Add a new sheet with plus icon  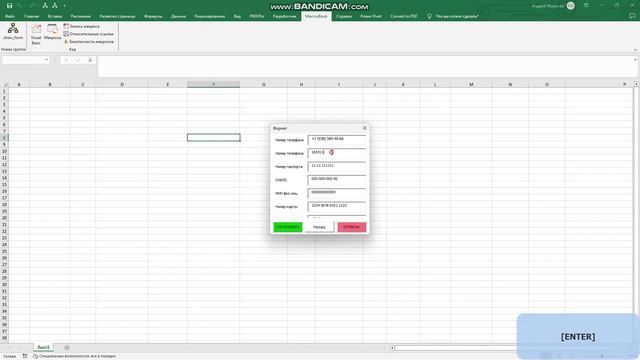pyautogui.click(x=67, y=347)
